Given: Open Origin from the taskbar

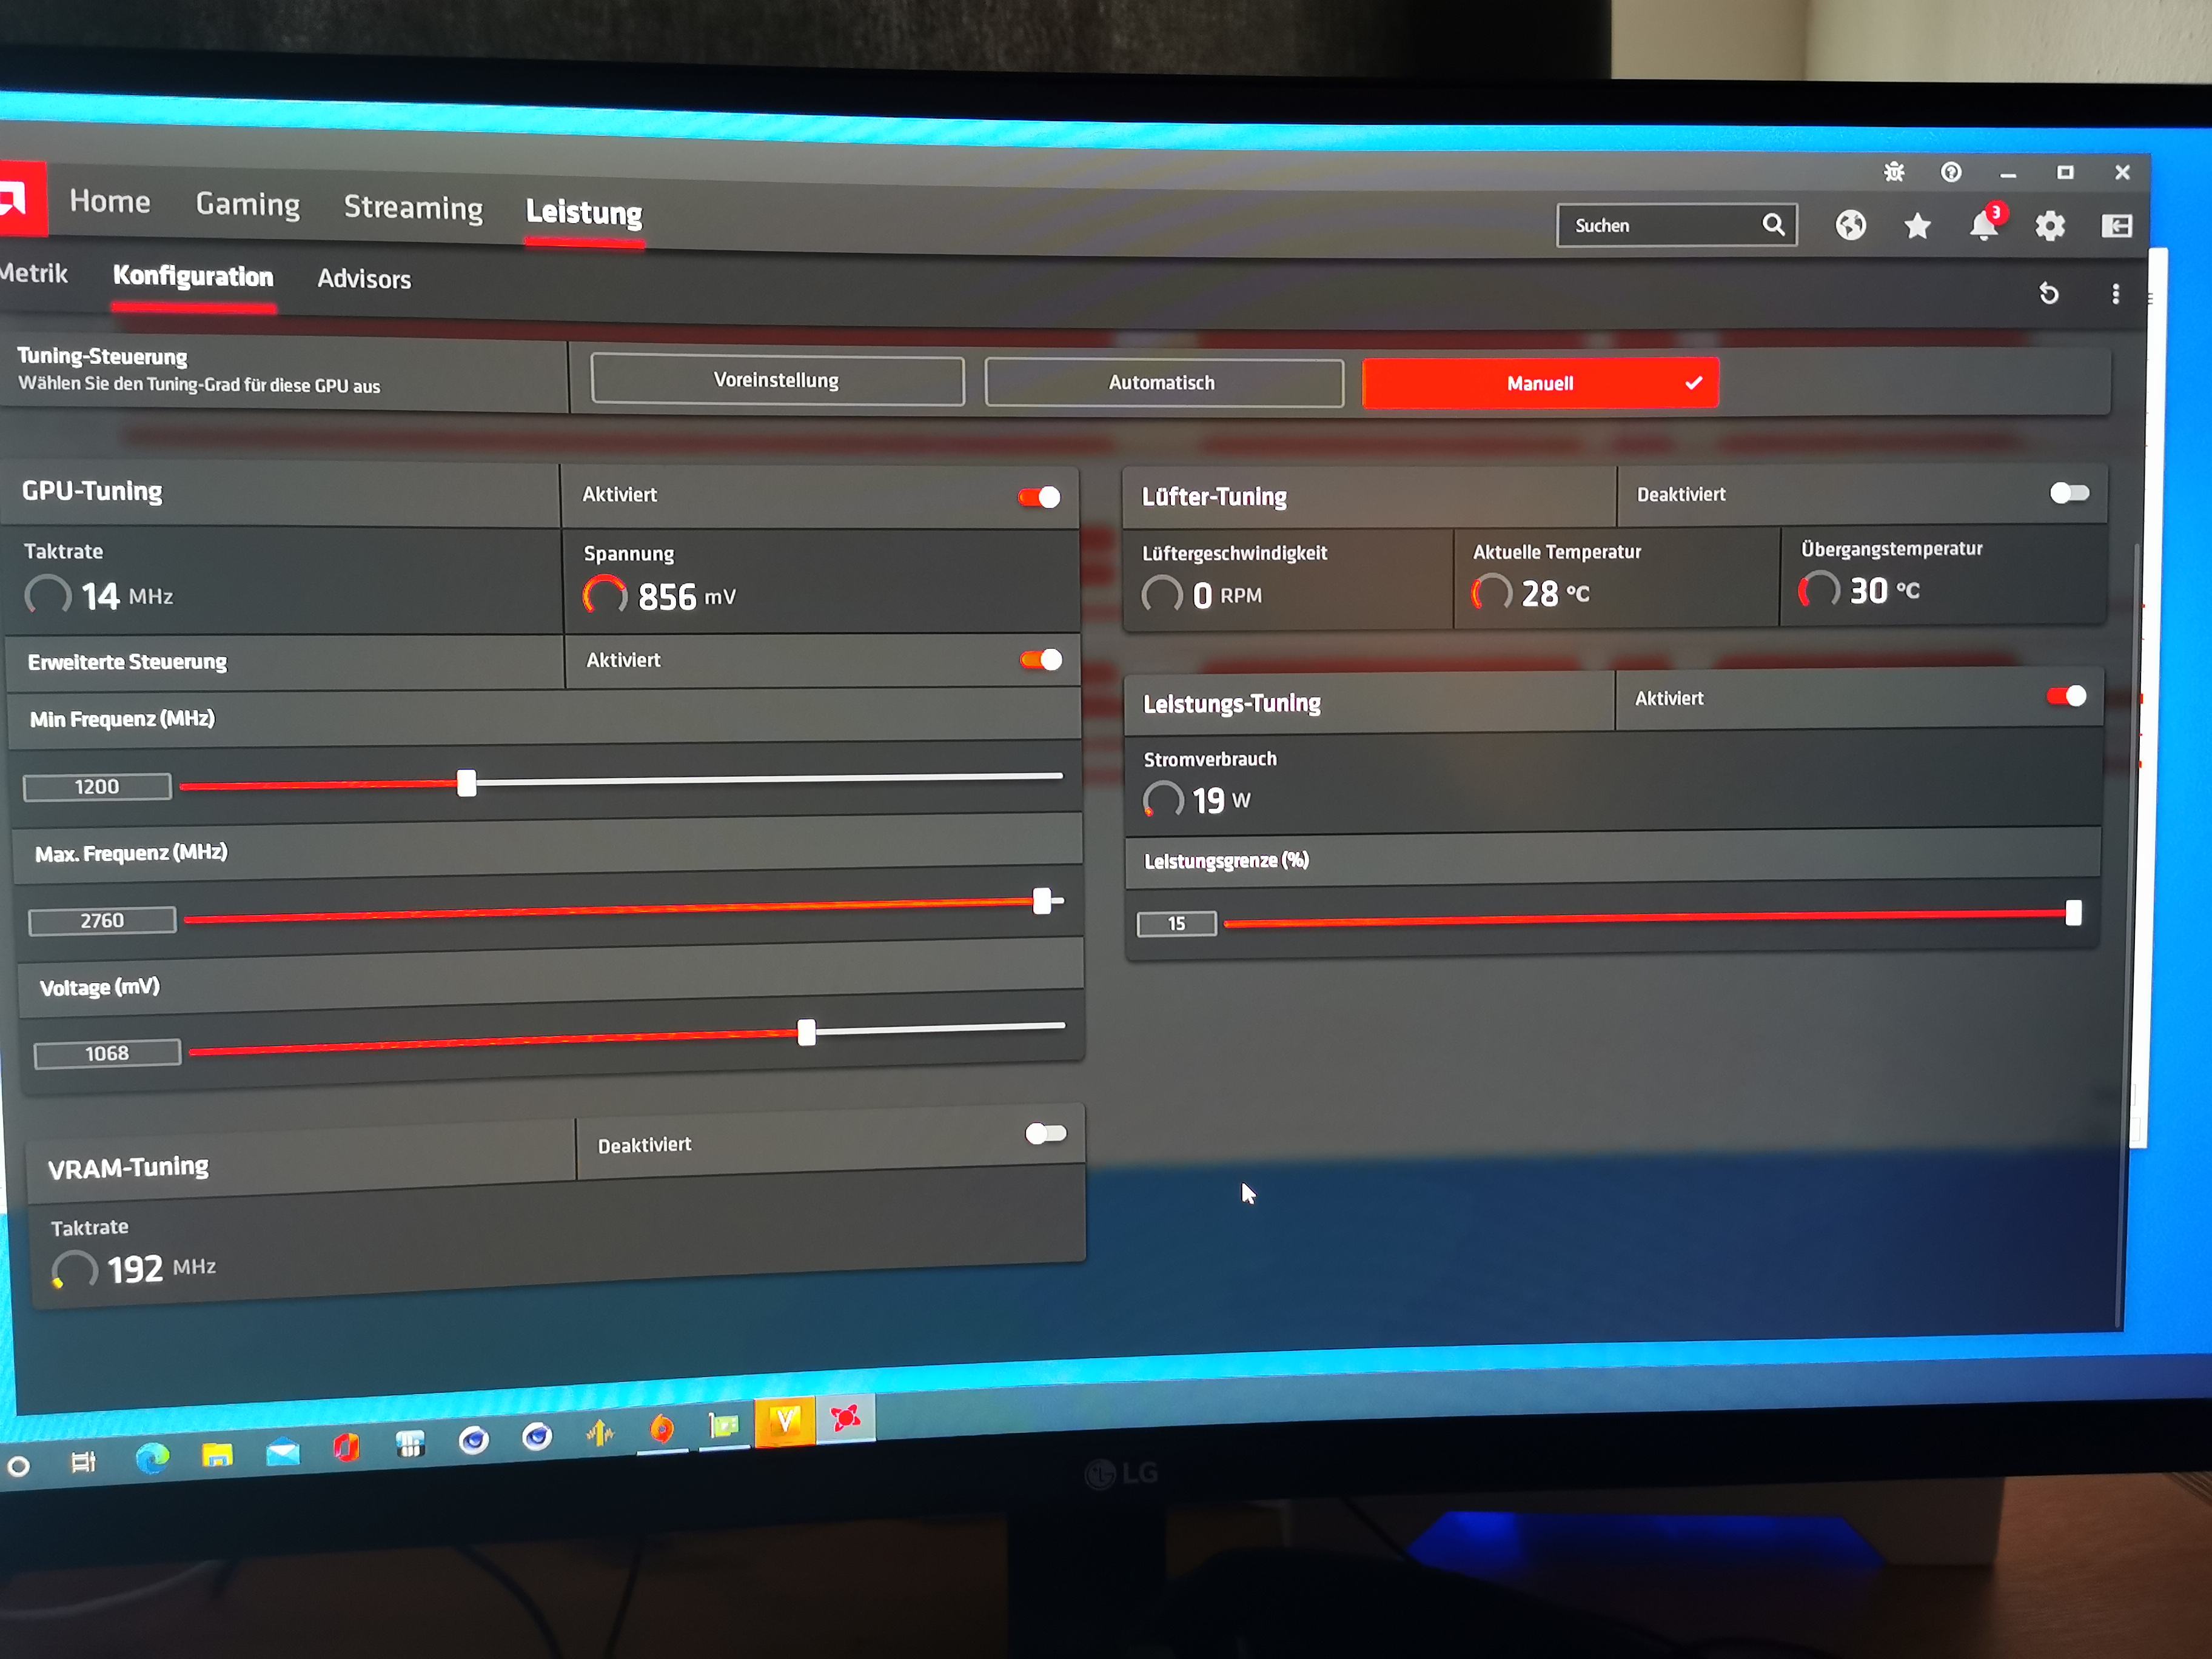Looking at the screenshot, I should coord(661,1429).
